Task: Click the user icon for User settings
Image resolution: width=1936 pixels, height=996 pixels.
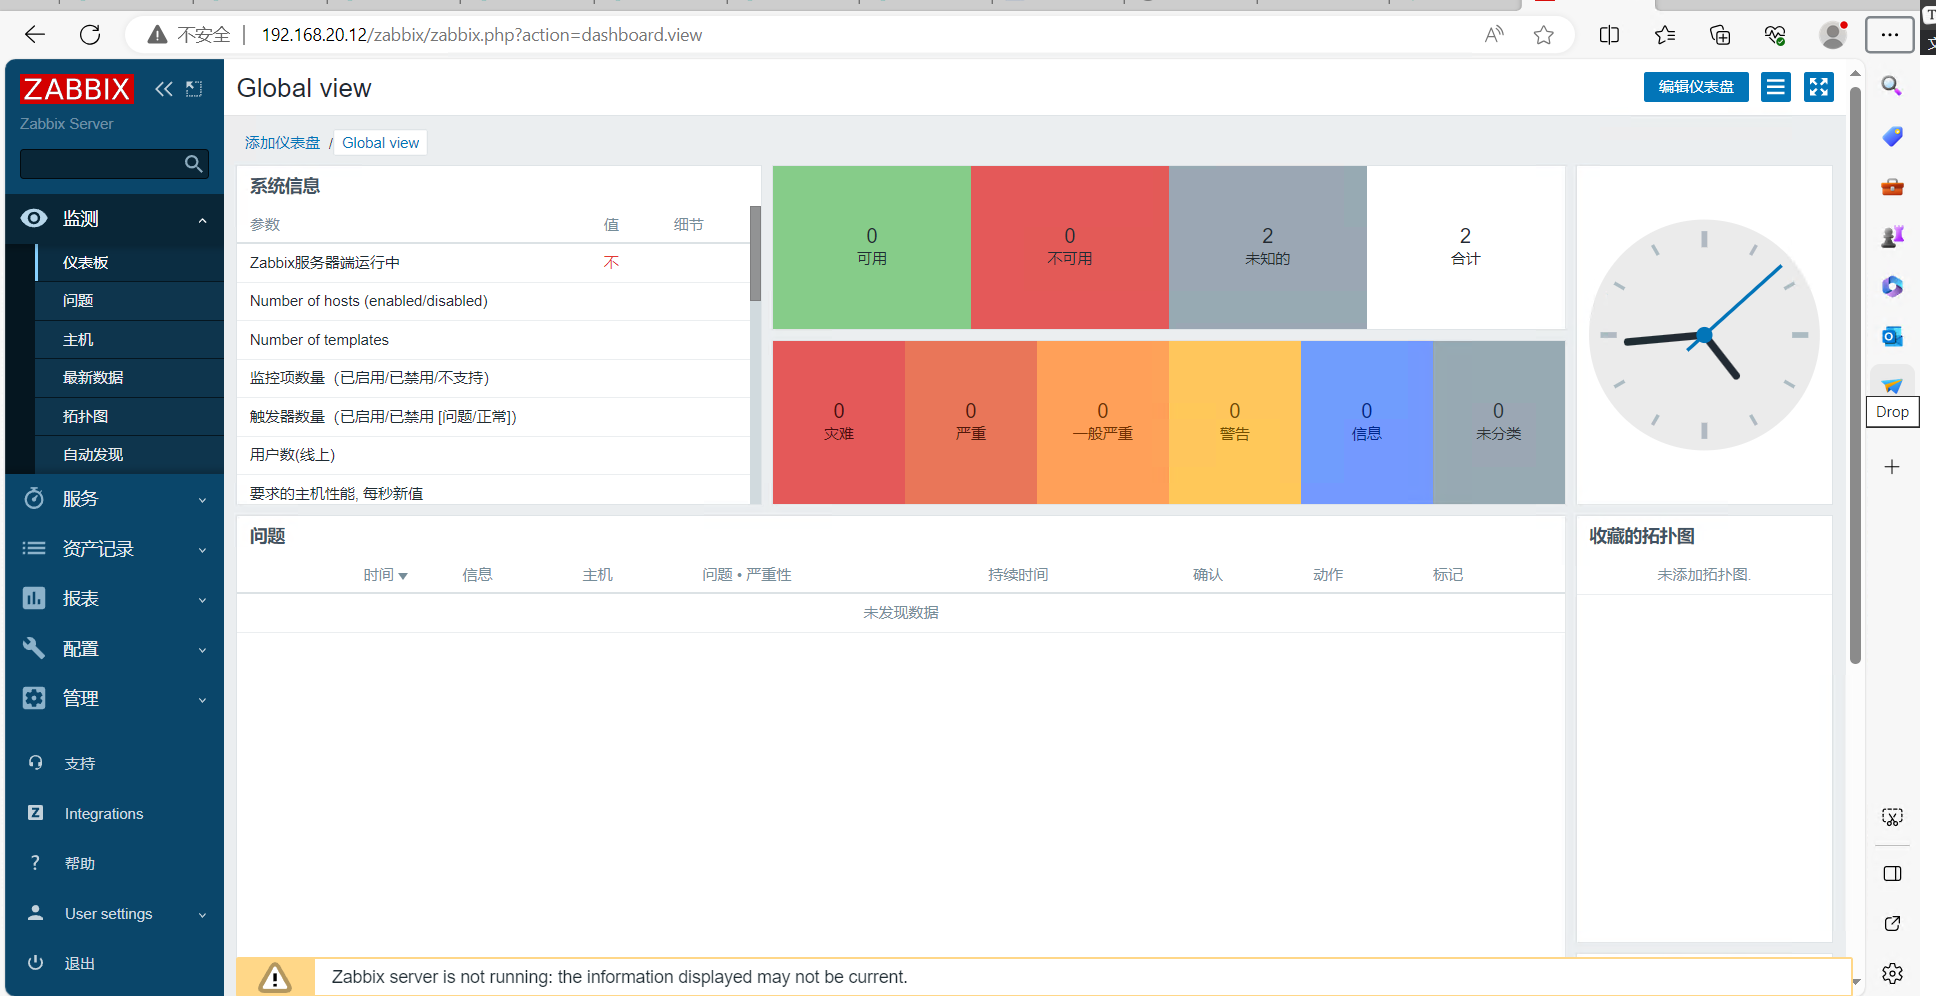Action: 36,913
